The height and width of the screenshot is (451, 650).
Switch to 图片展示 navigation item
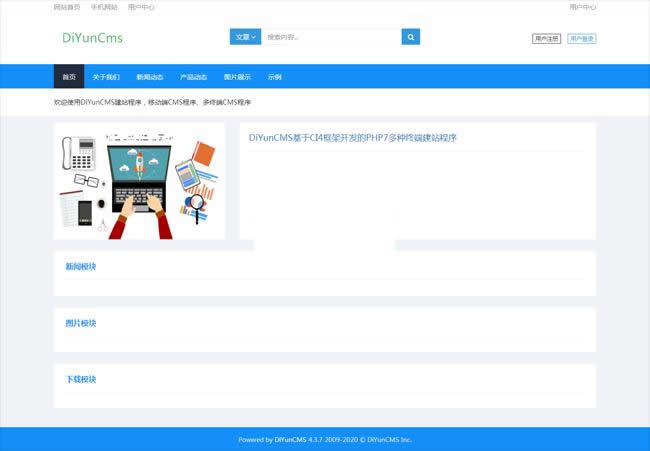(237, 77)
